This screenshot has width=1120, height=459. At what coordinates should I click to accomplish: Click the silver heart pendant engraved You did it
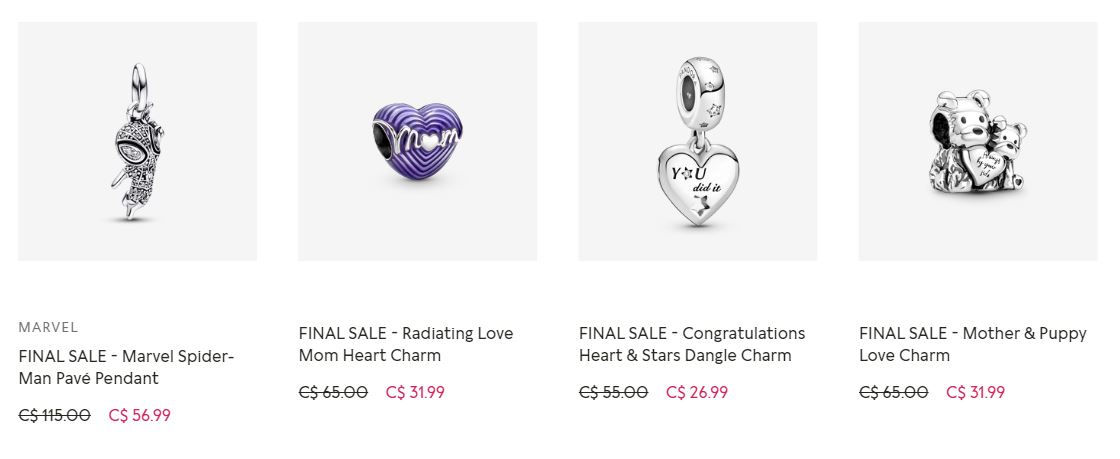click(x=699, y=183)
